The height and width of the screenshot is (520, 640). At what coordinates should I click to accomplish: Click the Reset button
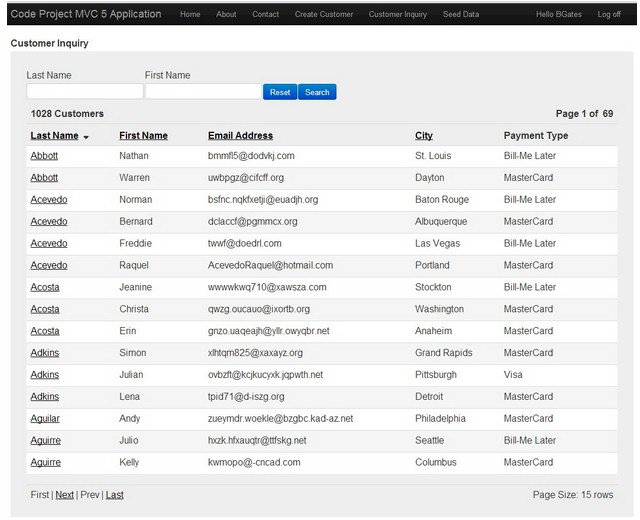tap(280, 92)
